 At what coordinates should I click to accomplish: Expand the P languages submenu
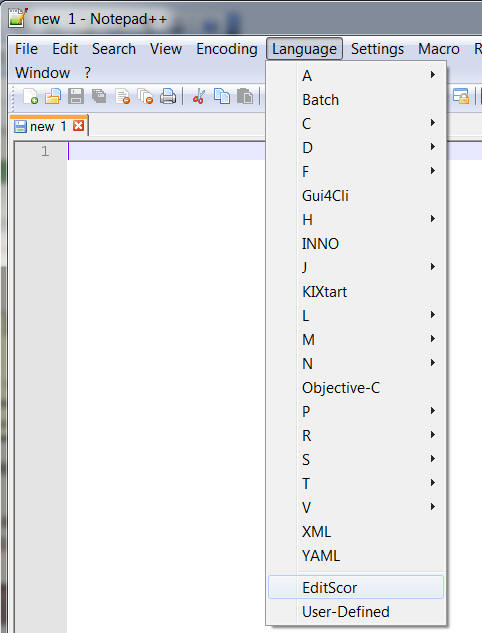(356, 411)
